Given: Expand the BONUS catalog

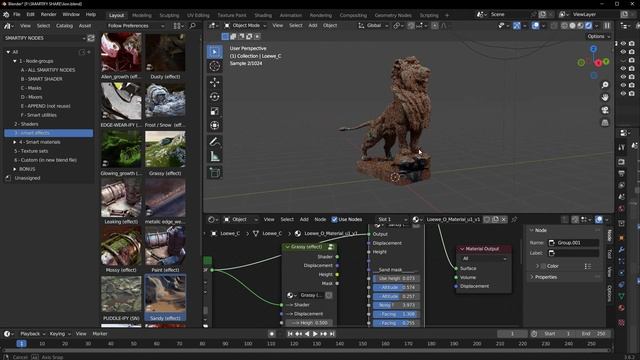Looking at the screenshot, I should click(15, 169).
